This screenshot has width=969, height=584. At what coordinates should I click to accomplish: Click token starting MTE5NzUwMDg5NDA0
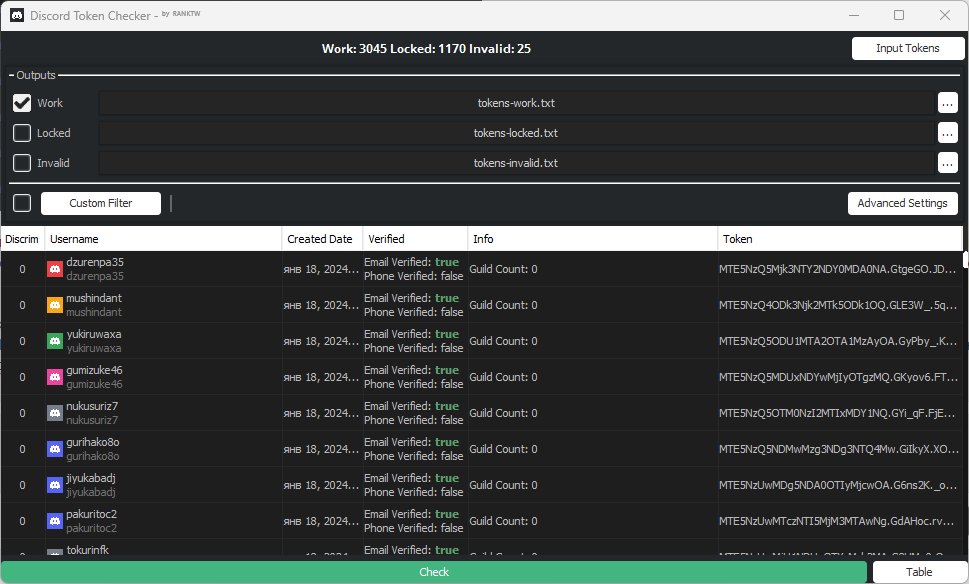click(x=837, y=485)
